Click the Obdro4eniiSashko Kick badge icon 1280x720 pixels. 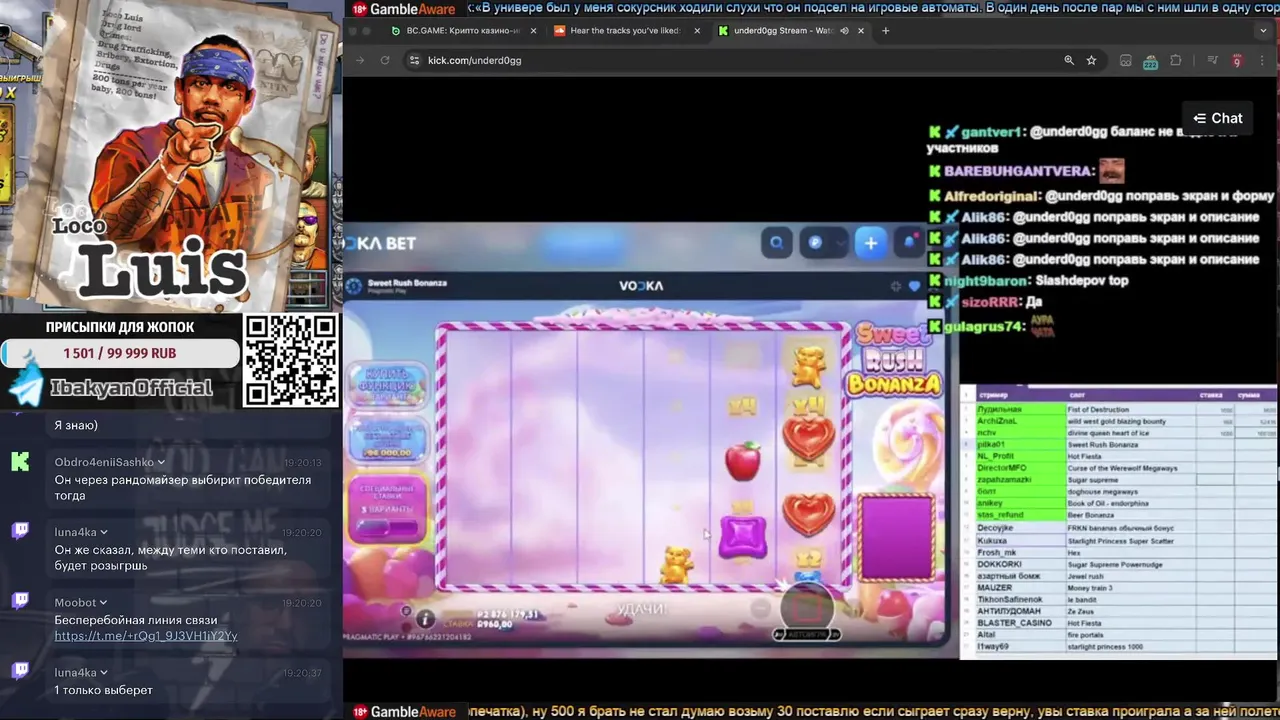(20, 461)
